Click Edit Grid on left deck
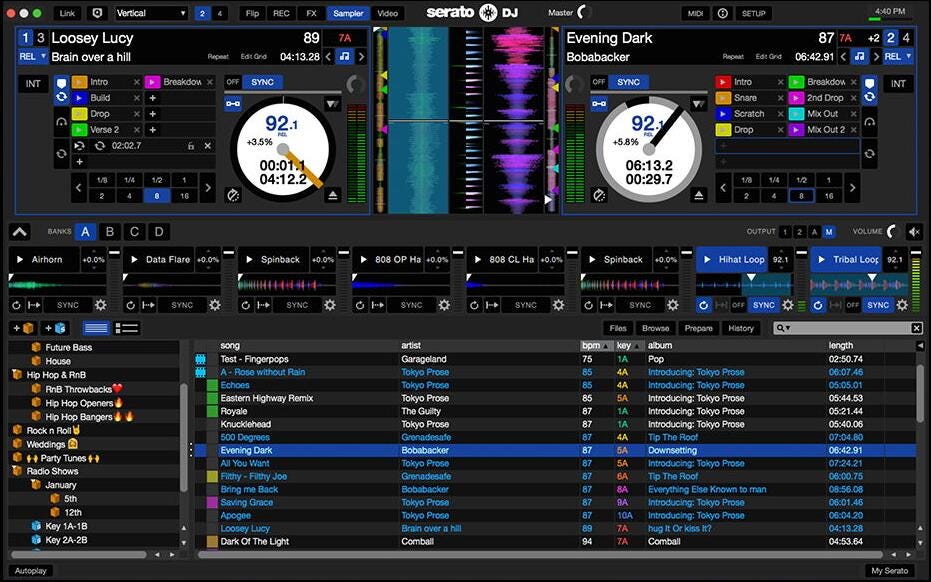This screenshot has height=582, width=931. pos(254,57)
